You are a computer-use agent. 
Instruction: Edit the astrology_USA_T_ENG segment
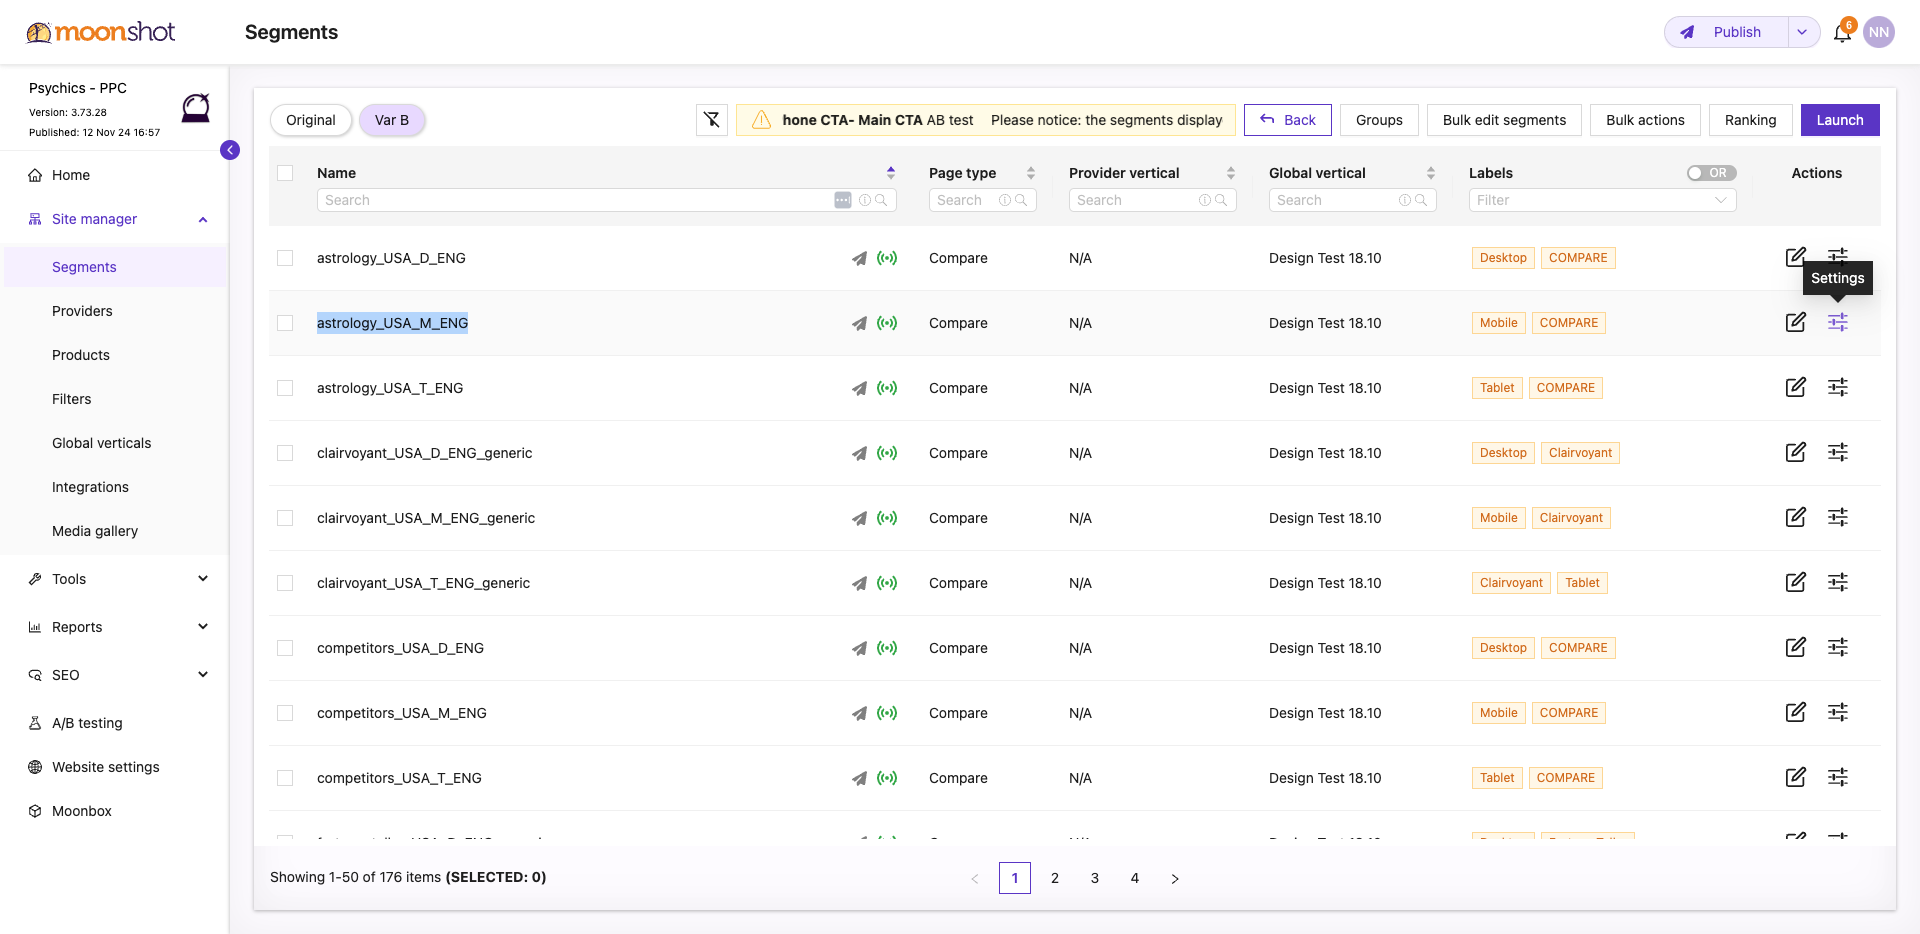pos(1796,387)
